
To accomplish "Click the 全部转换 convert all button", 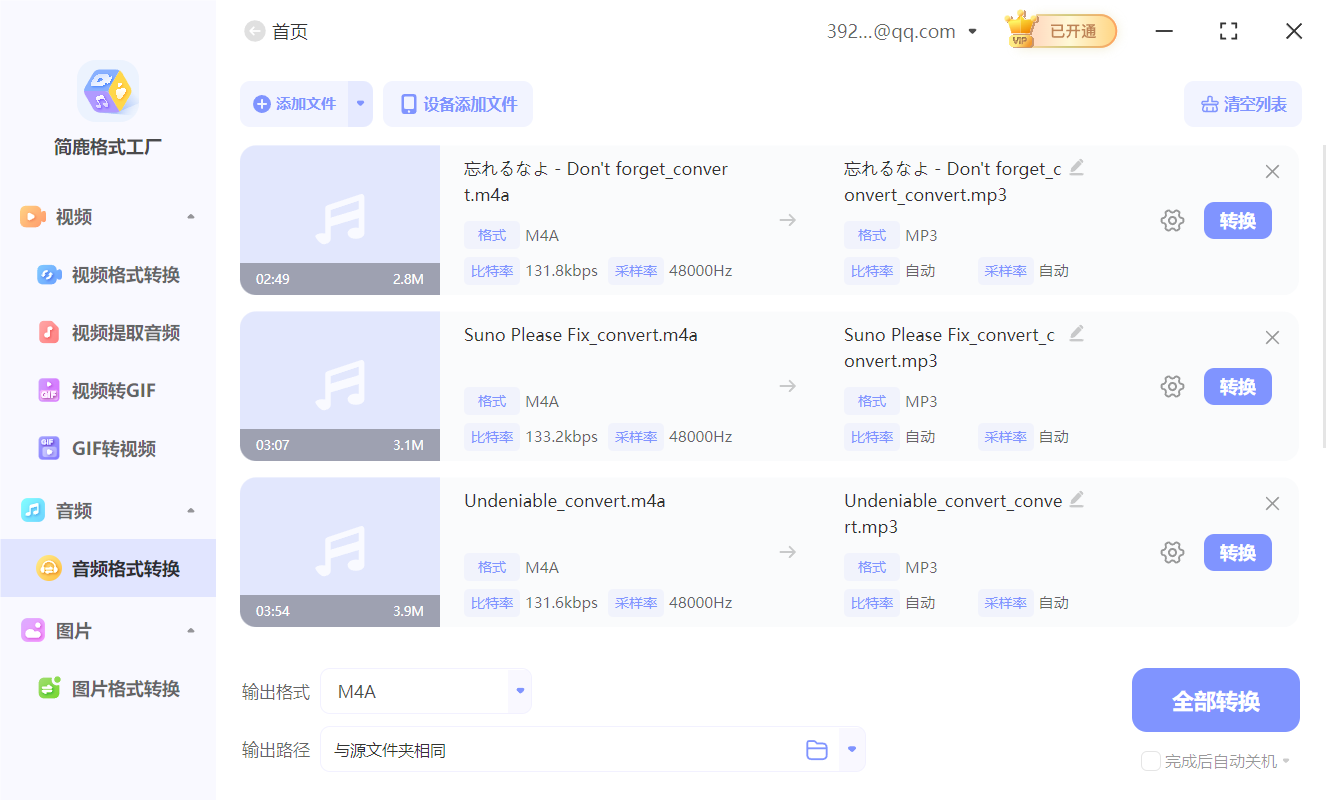I will 1215,700.
